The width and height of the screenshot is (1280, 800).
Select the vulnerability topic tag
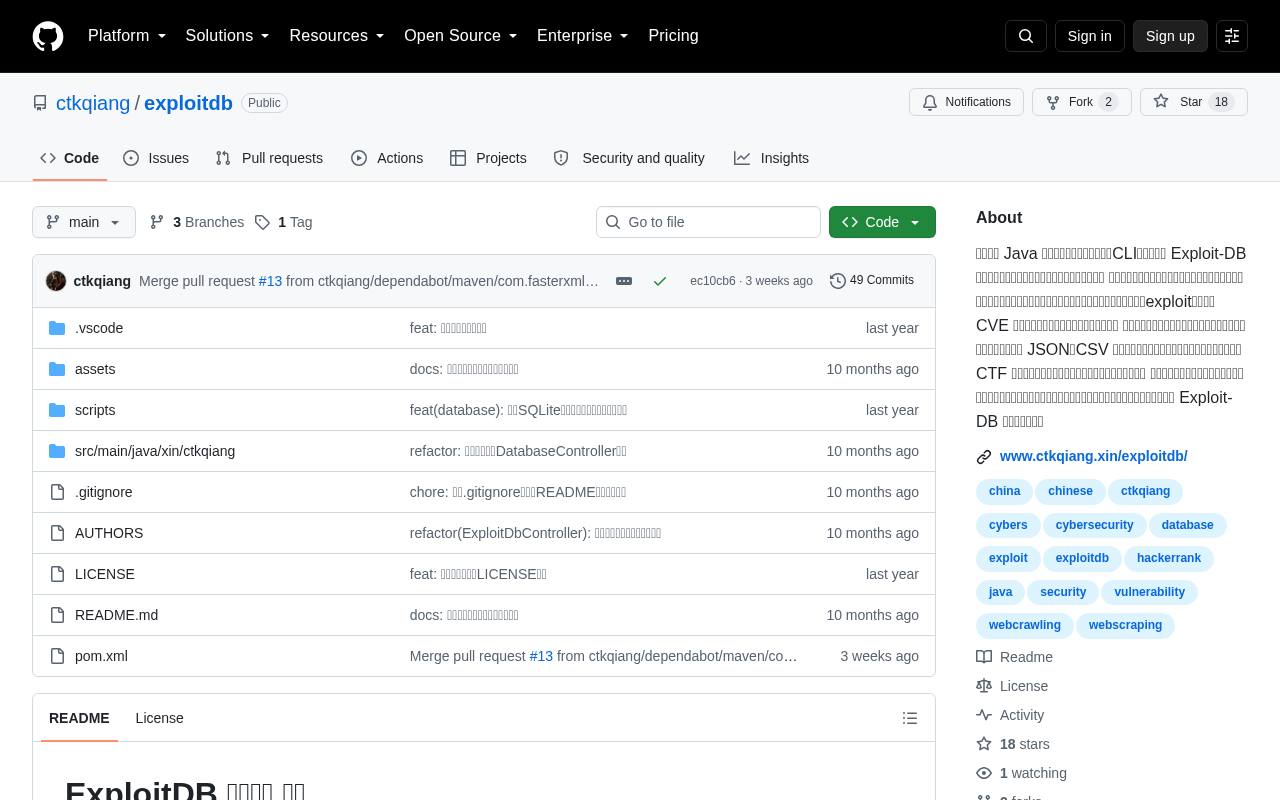1150,592
